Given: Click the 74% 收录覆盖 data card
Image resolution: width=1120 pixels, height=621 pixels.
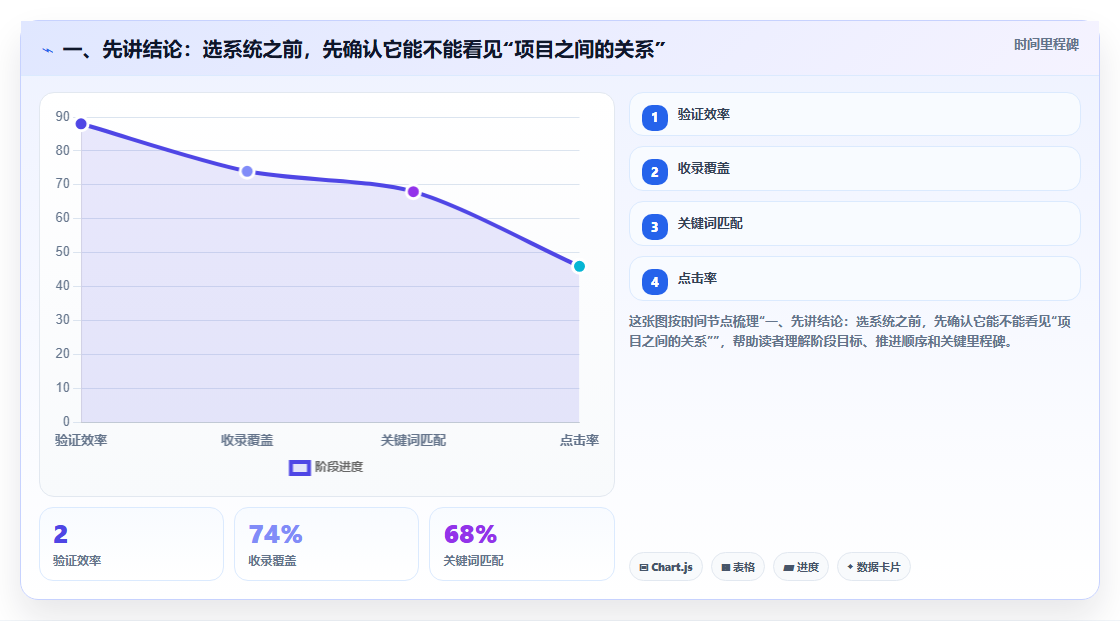Looking at the screenshot, I should (326, 544).
